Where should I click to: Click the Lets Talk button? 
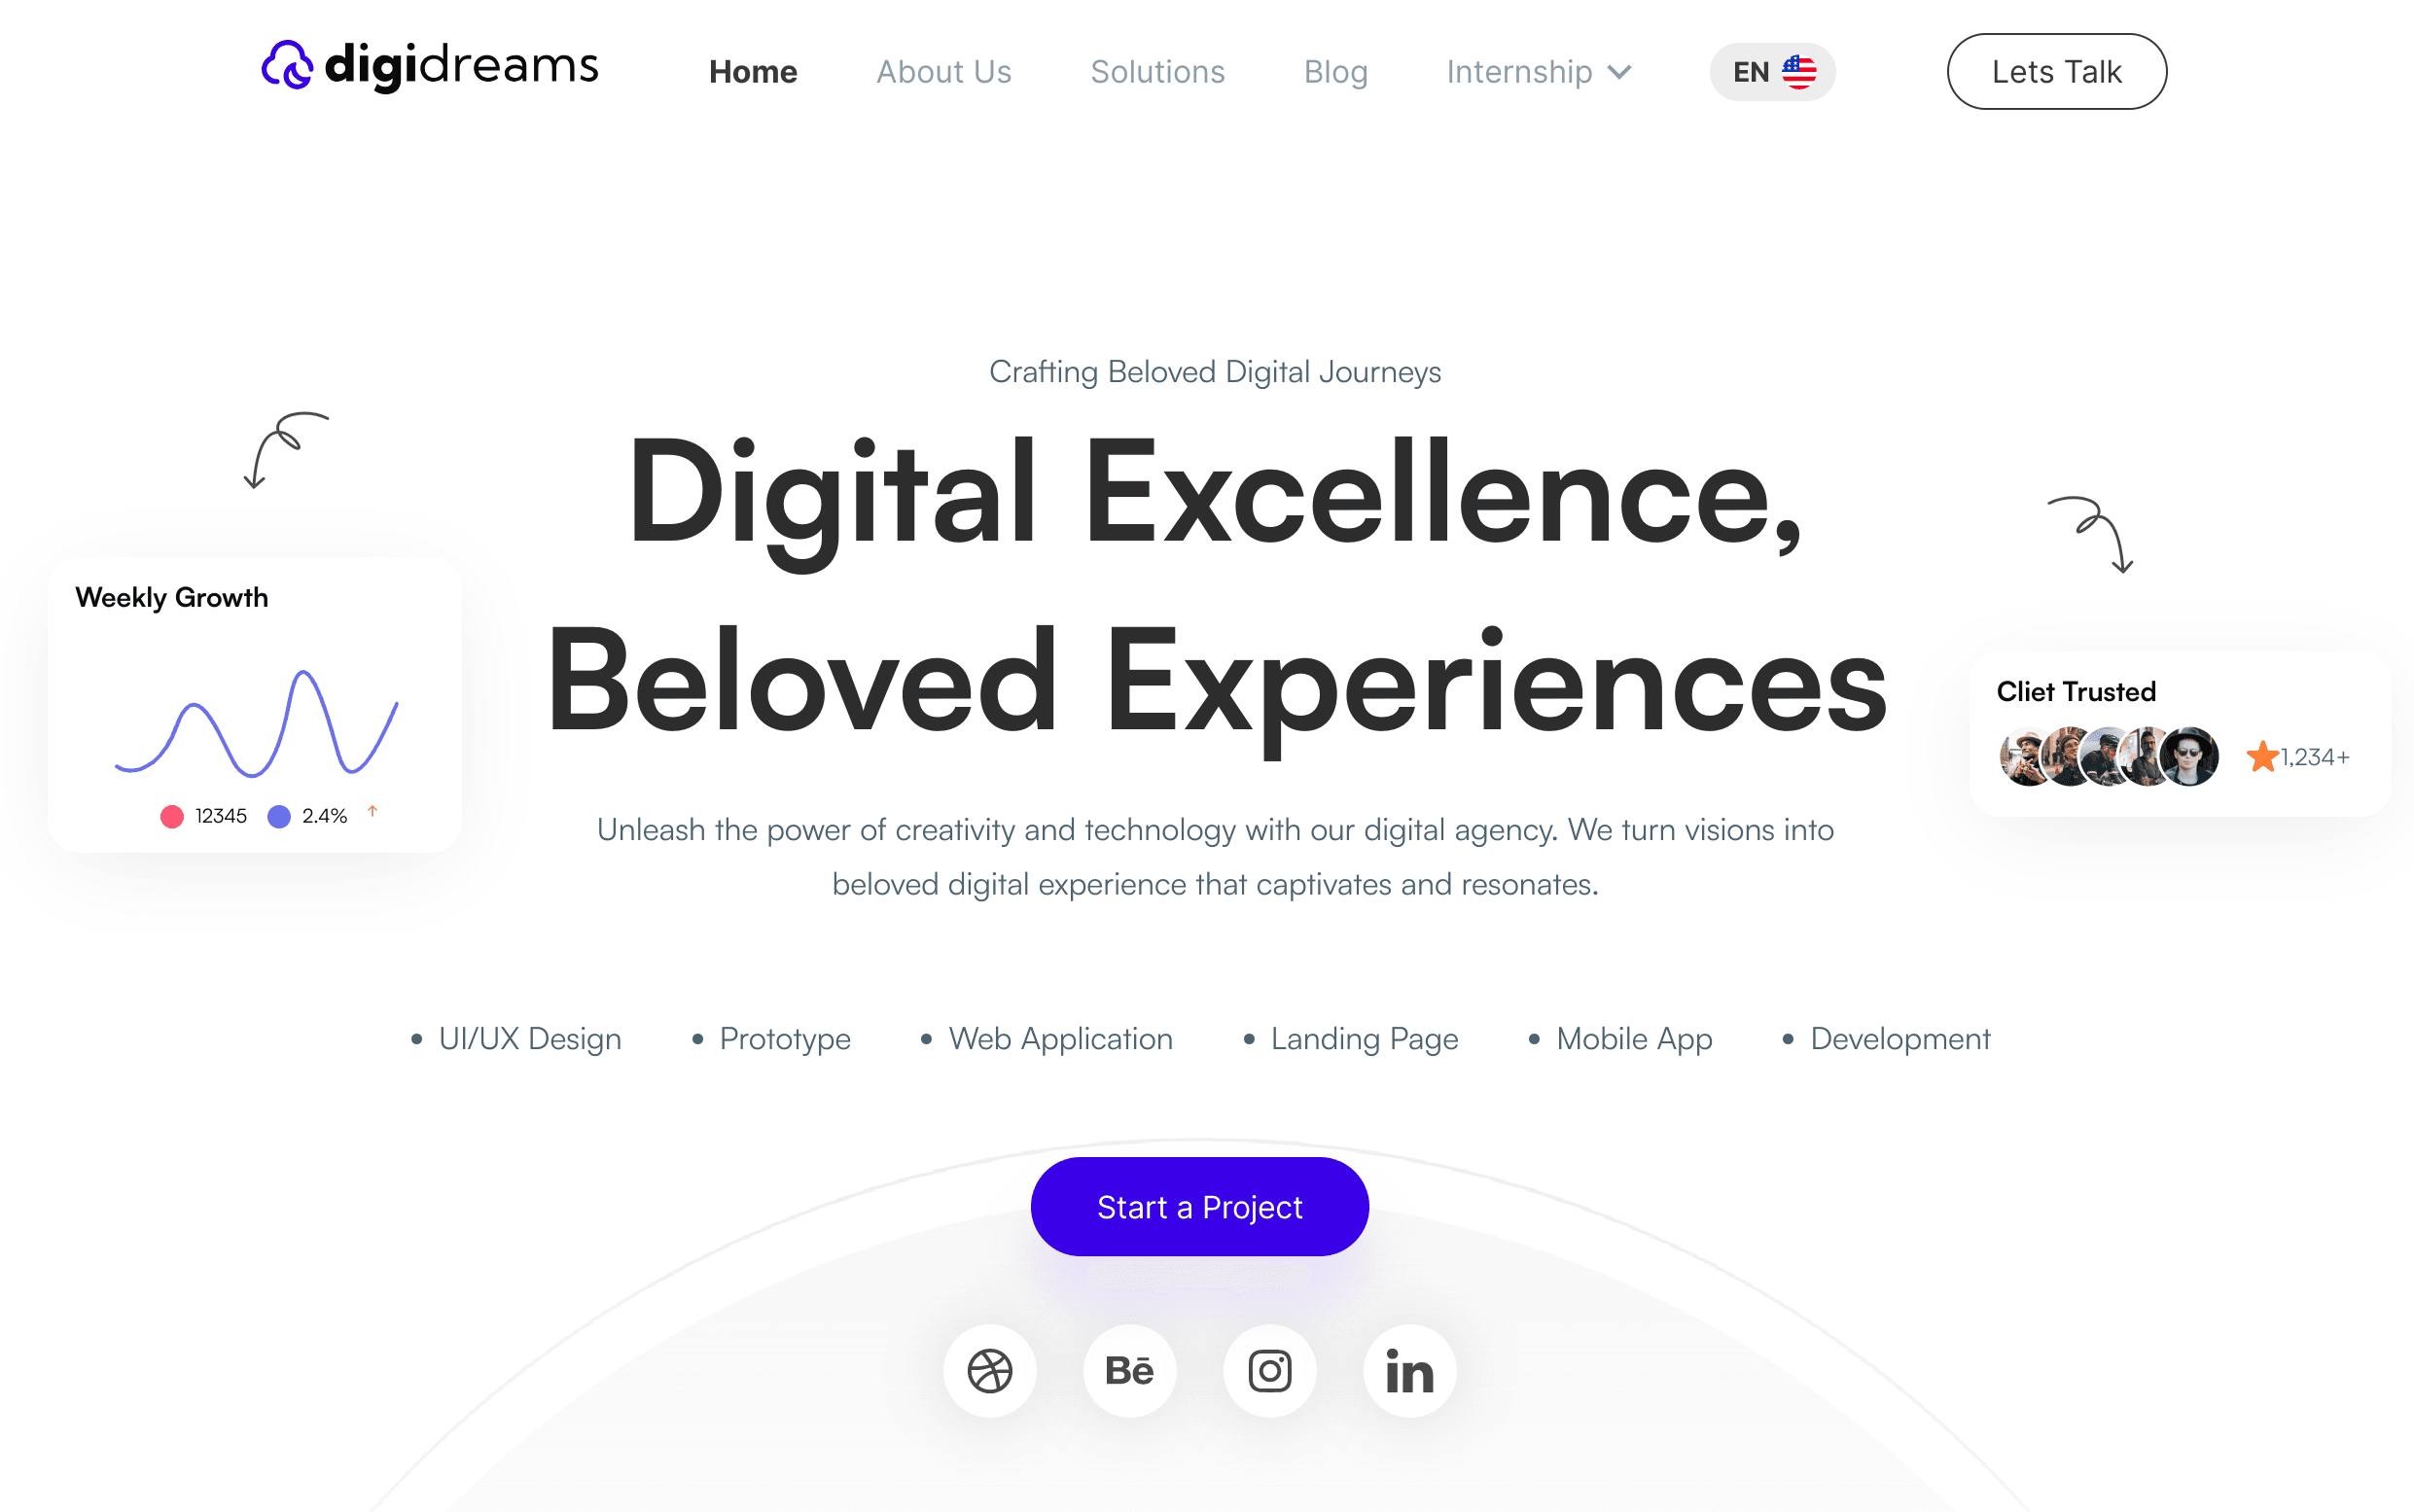point(2057,71)
